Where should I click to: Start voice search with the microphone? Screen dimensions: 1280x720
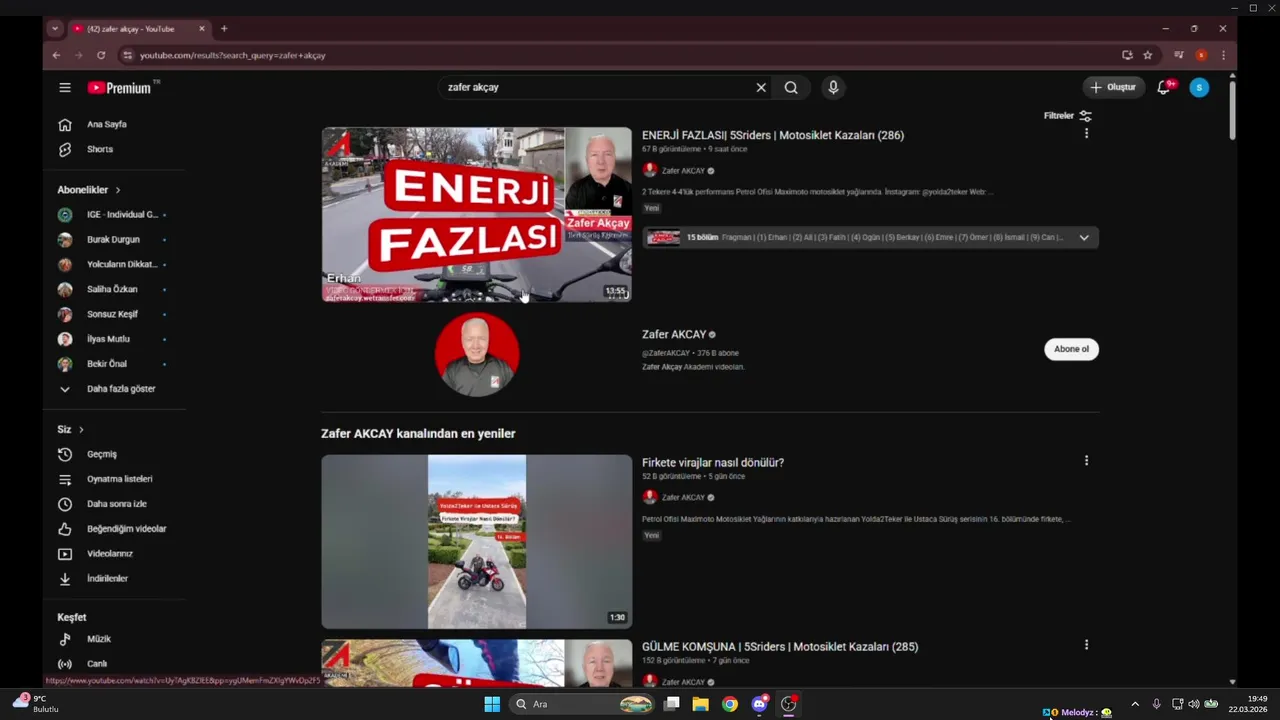tap(833, 88)
